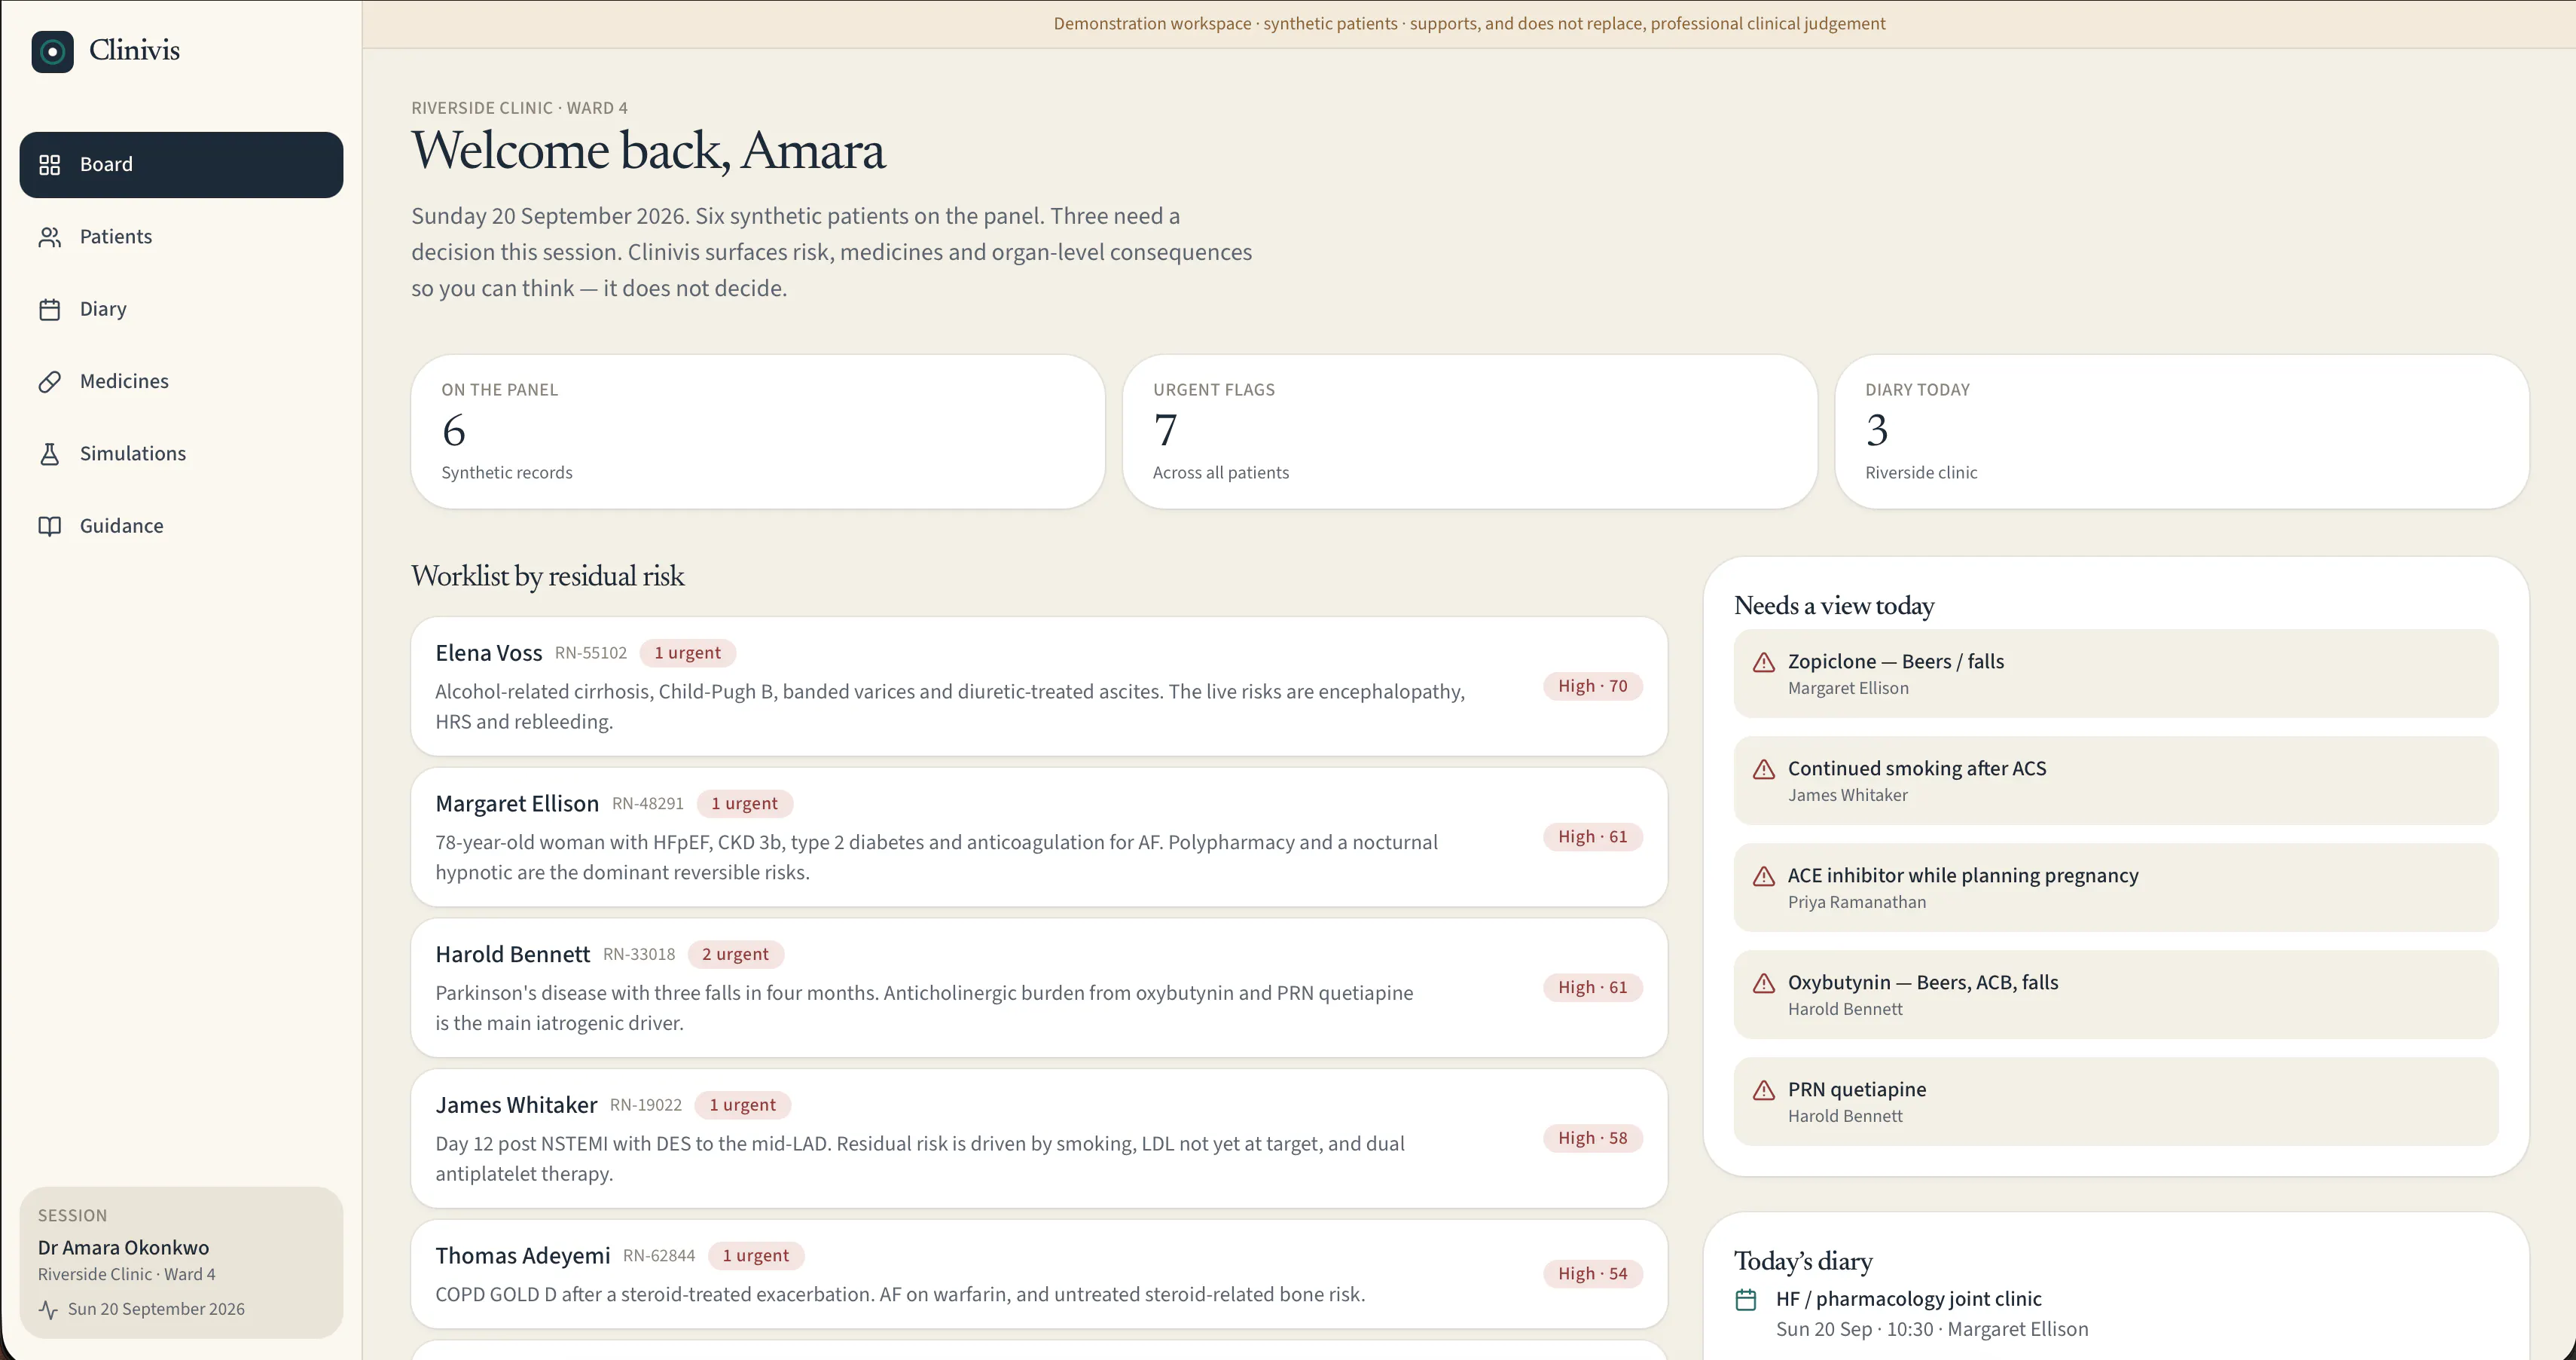Image resolution: width=2576 pixels, height=1360 pixels.
Task: Click the On the Panel stat card
Action: point(758,432)
